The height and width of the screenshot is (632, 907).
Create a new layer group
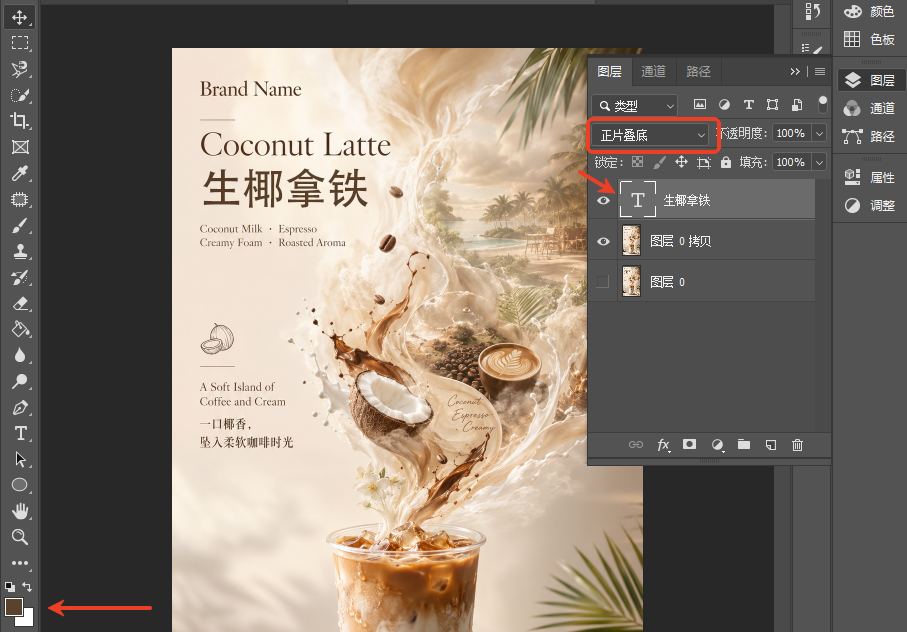[744, 444]
